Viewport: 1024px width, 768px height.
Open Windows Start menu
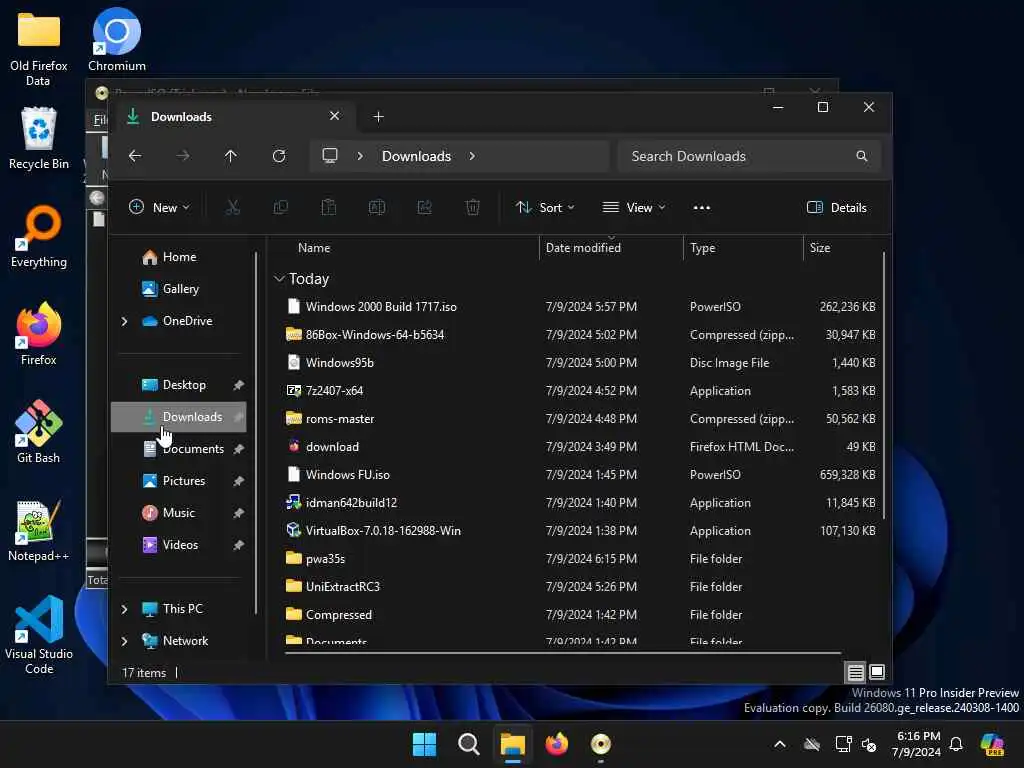424,744
